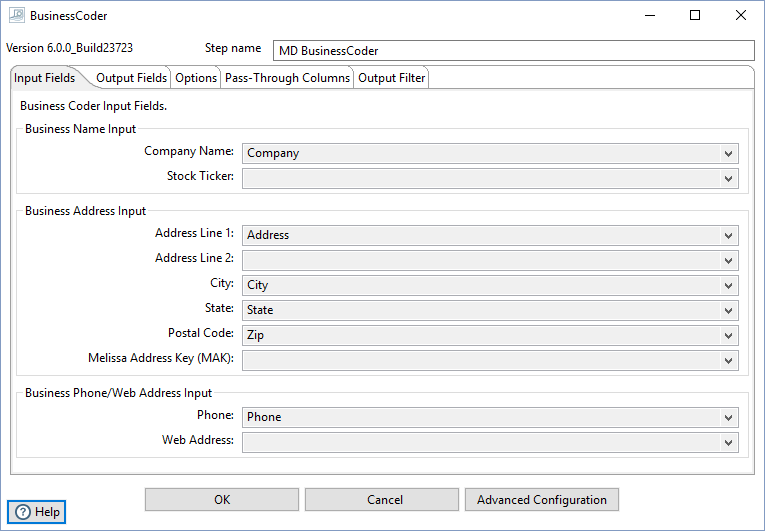
Task: Open Help with the question mark button
Action: coord(37,512)
